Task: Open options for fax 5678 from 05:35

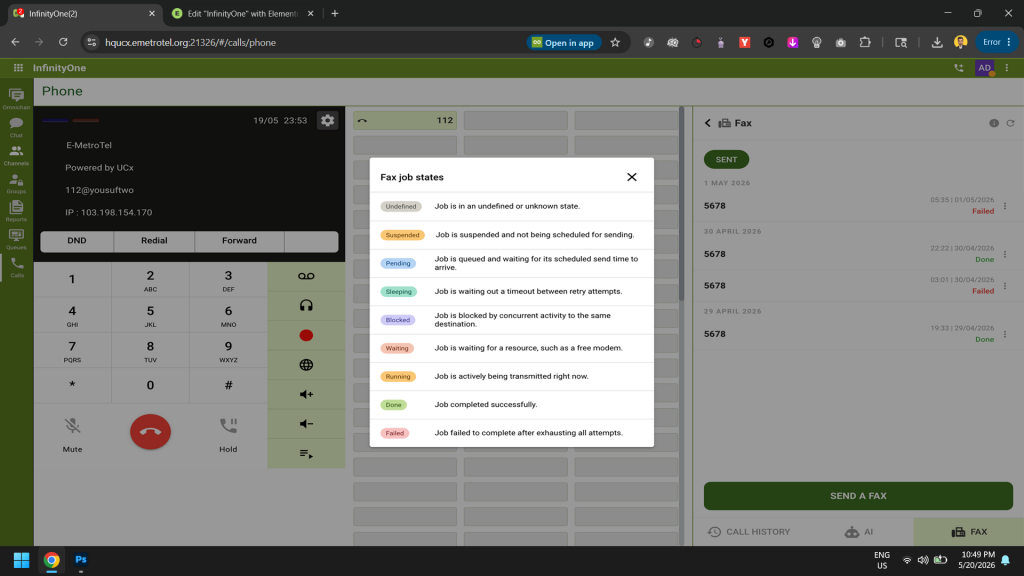Action: (1005, 206)
